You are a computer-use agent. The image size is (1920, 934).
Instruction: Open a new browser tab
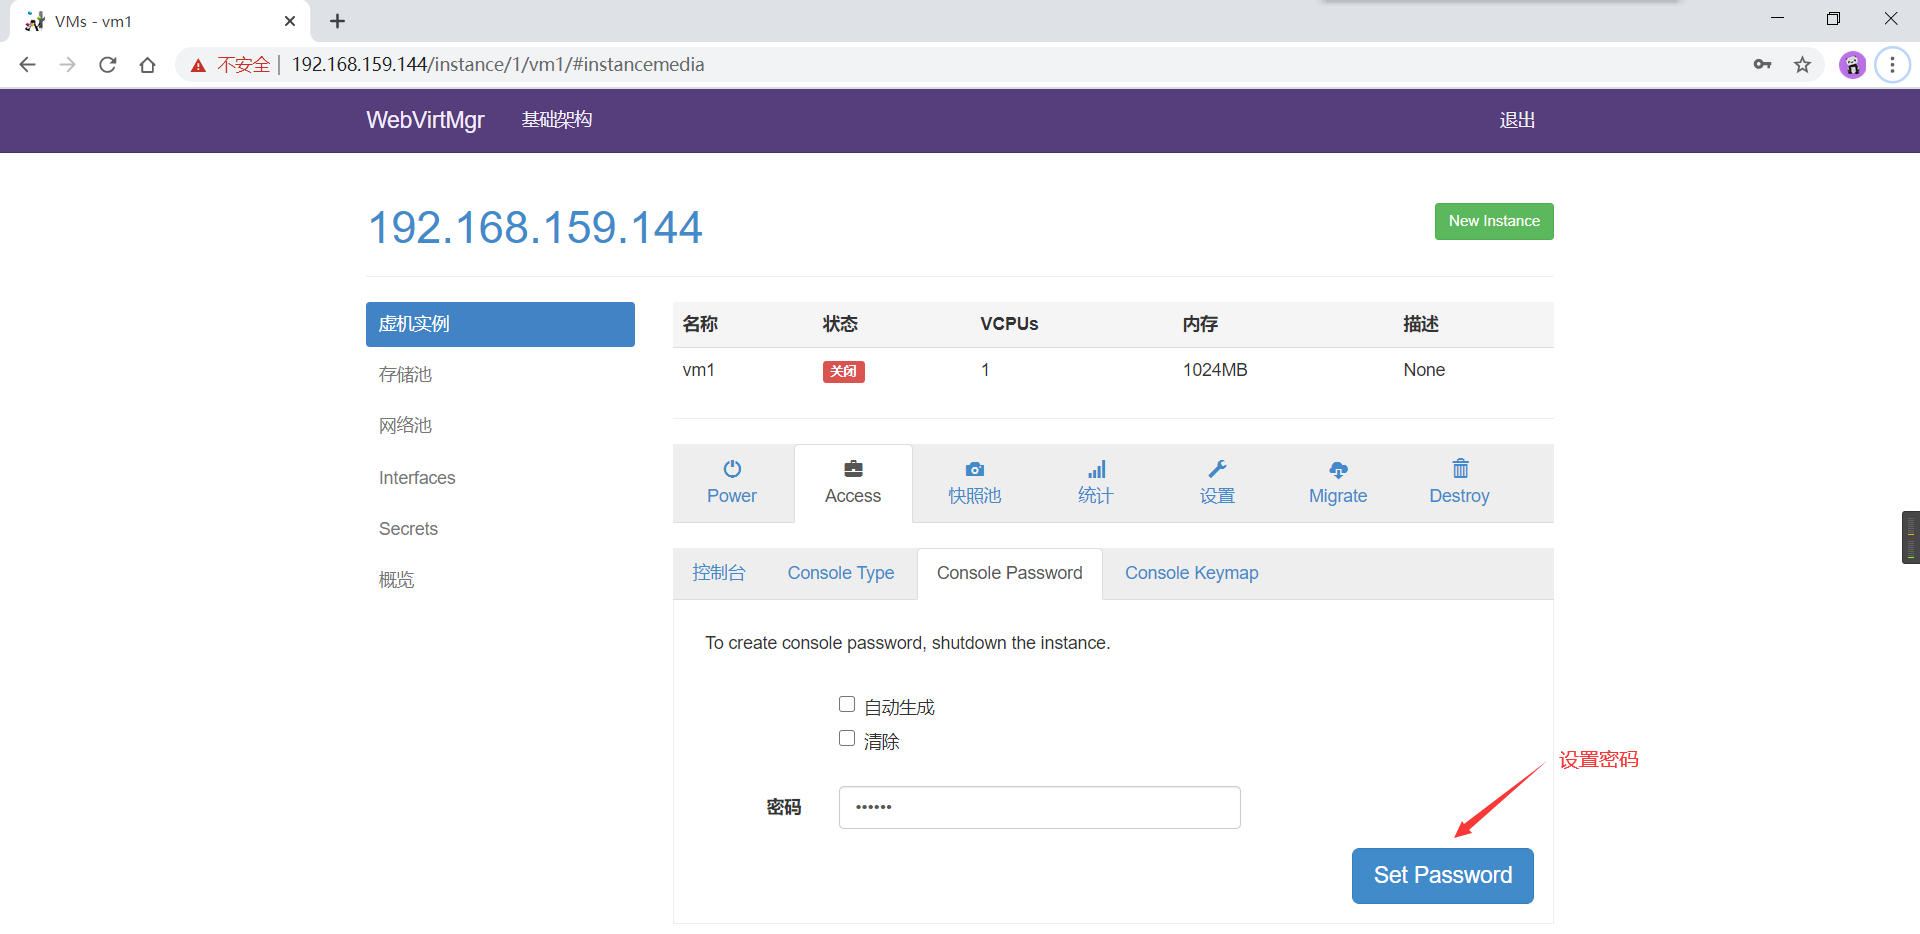pyautogui.click(x=338, y=21)
